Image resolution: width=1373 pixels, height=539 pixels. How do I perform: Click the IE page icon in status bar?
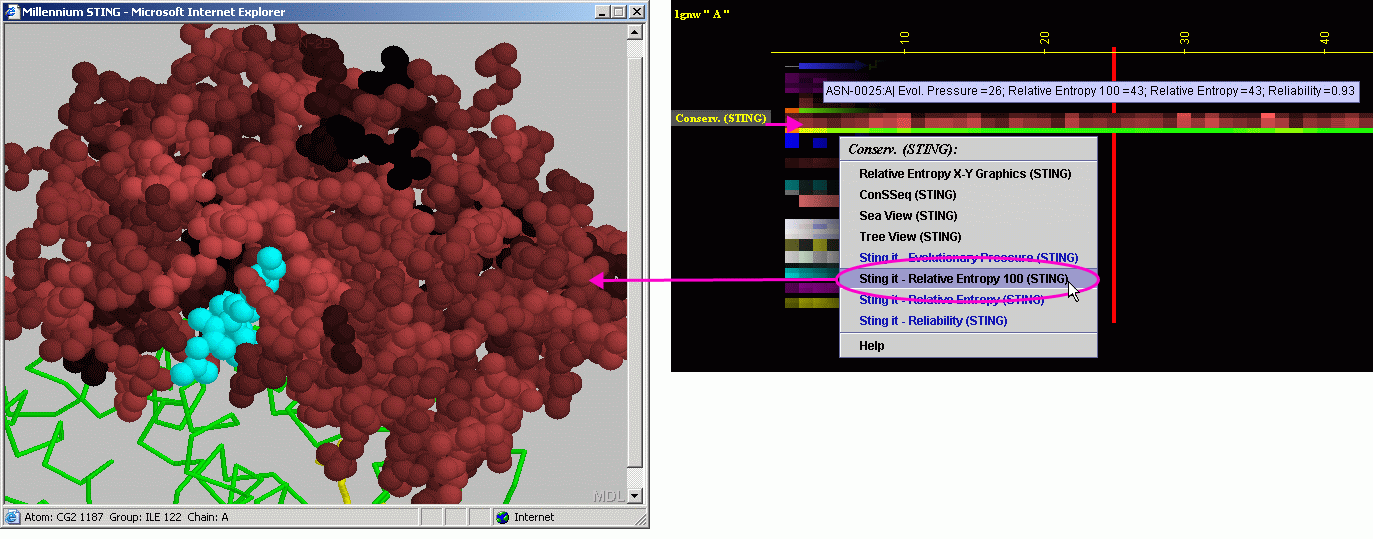click(12, 517)
